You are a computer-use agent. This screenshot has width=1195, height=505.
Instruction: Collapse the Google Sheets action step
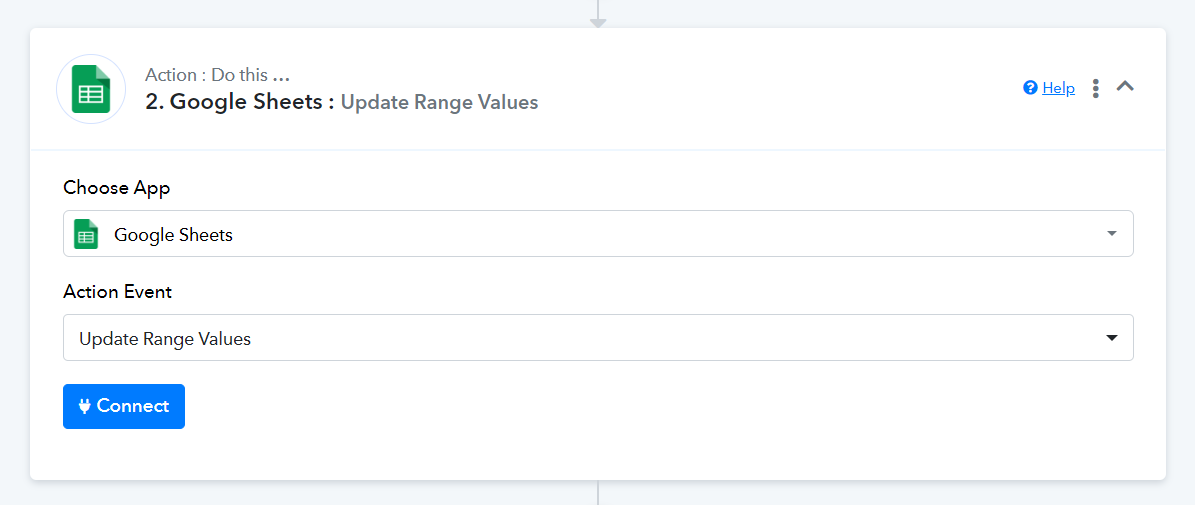click(x=1125, y=87)
